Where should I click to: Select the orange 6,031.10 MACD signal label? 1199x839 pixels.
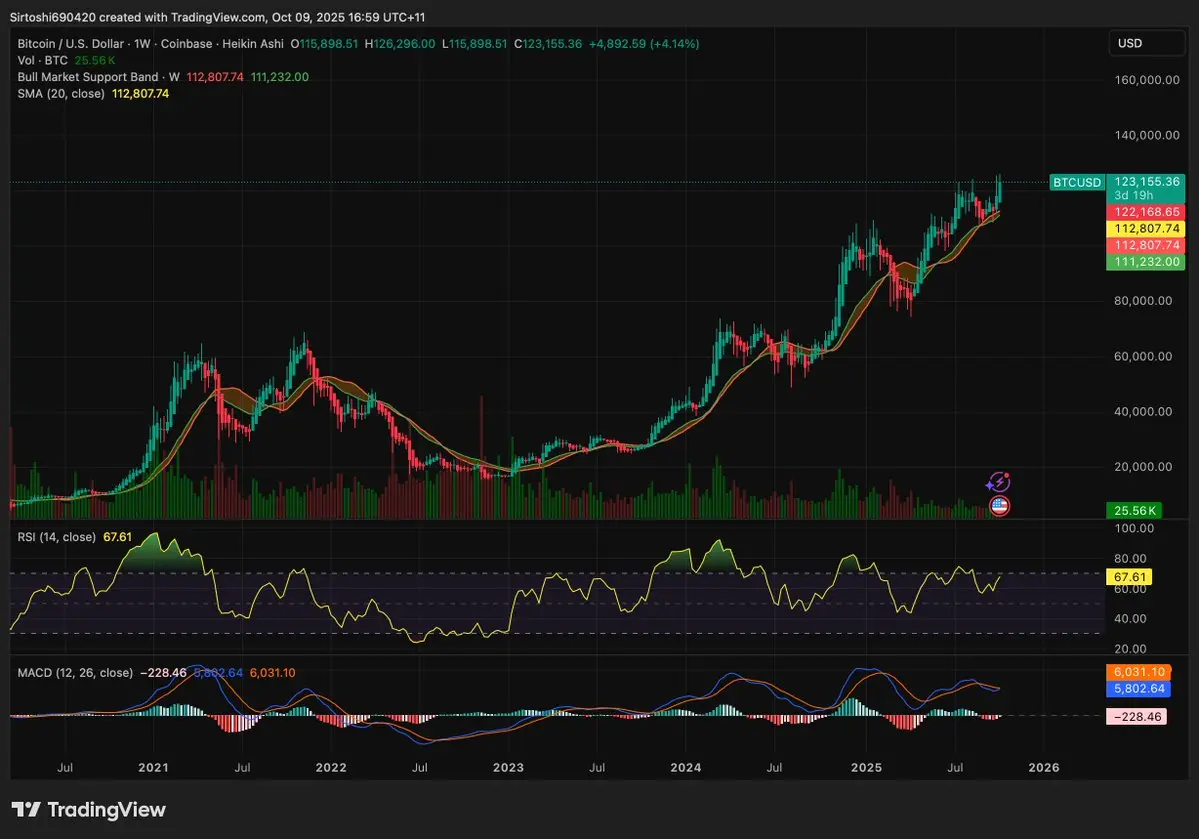click(x=1139, y=672)
